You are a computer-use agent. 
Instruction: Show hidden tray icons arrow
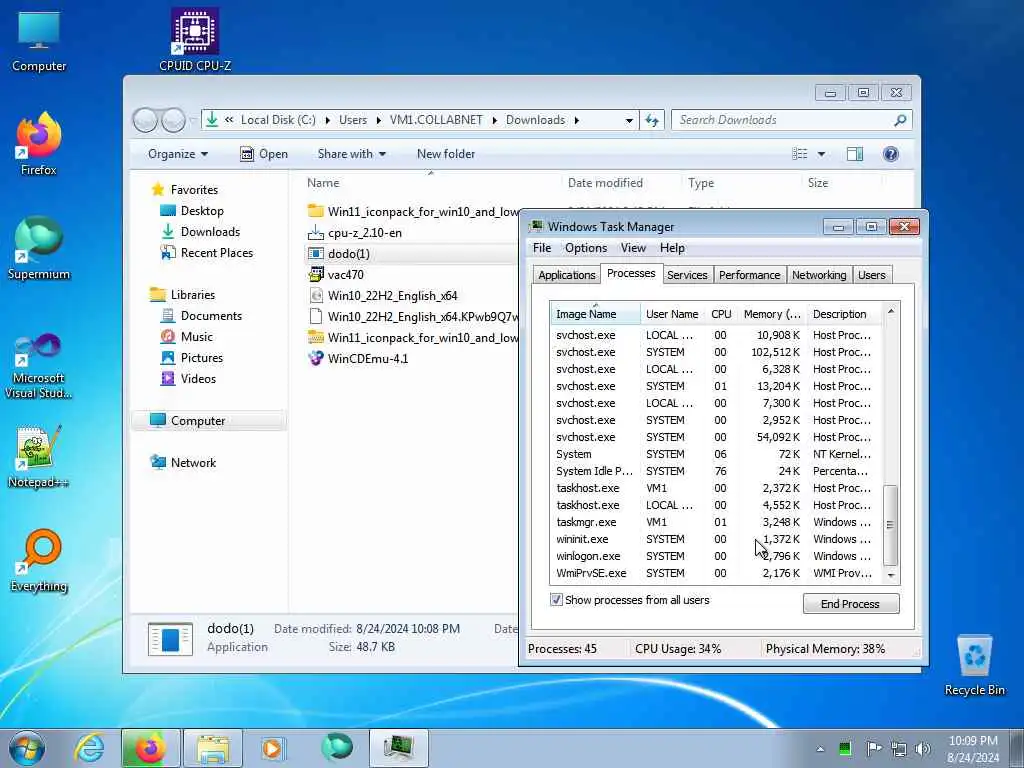pos(820,749)
